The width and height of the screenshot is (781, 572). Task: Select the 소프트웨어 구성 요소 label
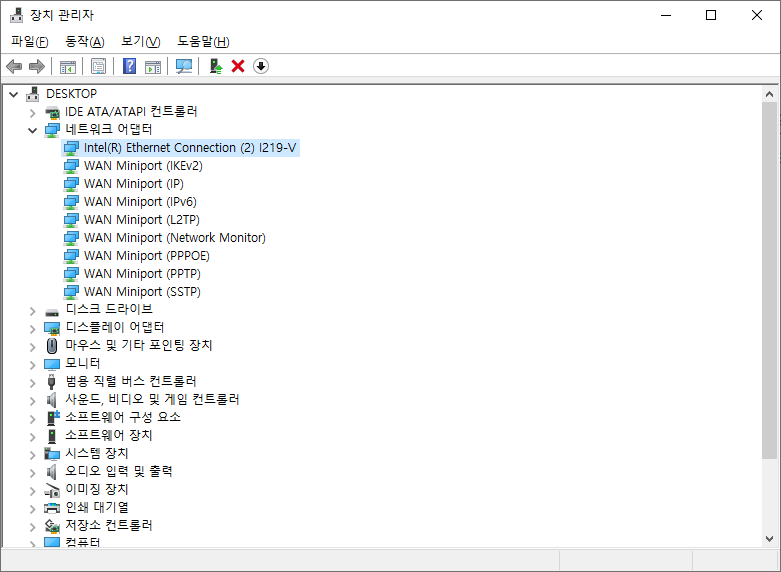(123, 417)
